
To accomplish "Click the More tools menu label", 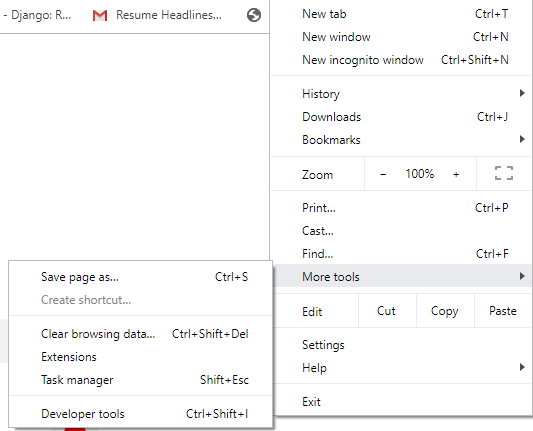I will click(331, 277).
